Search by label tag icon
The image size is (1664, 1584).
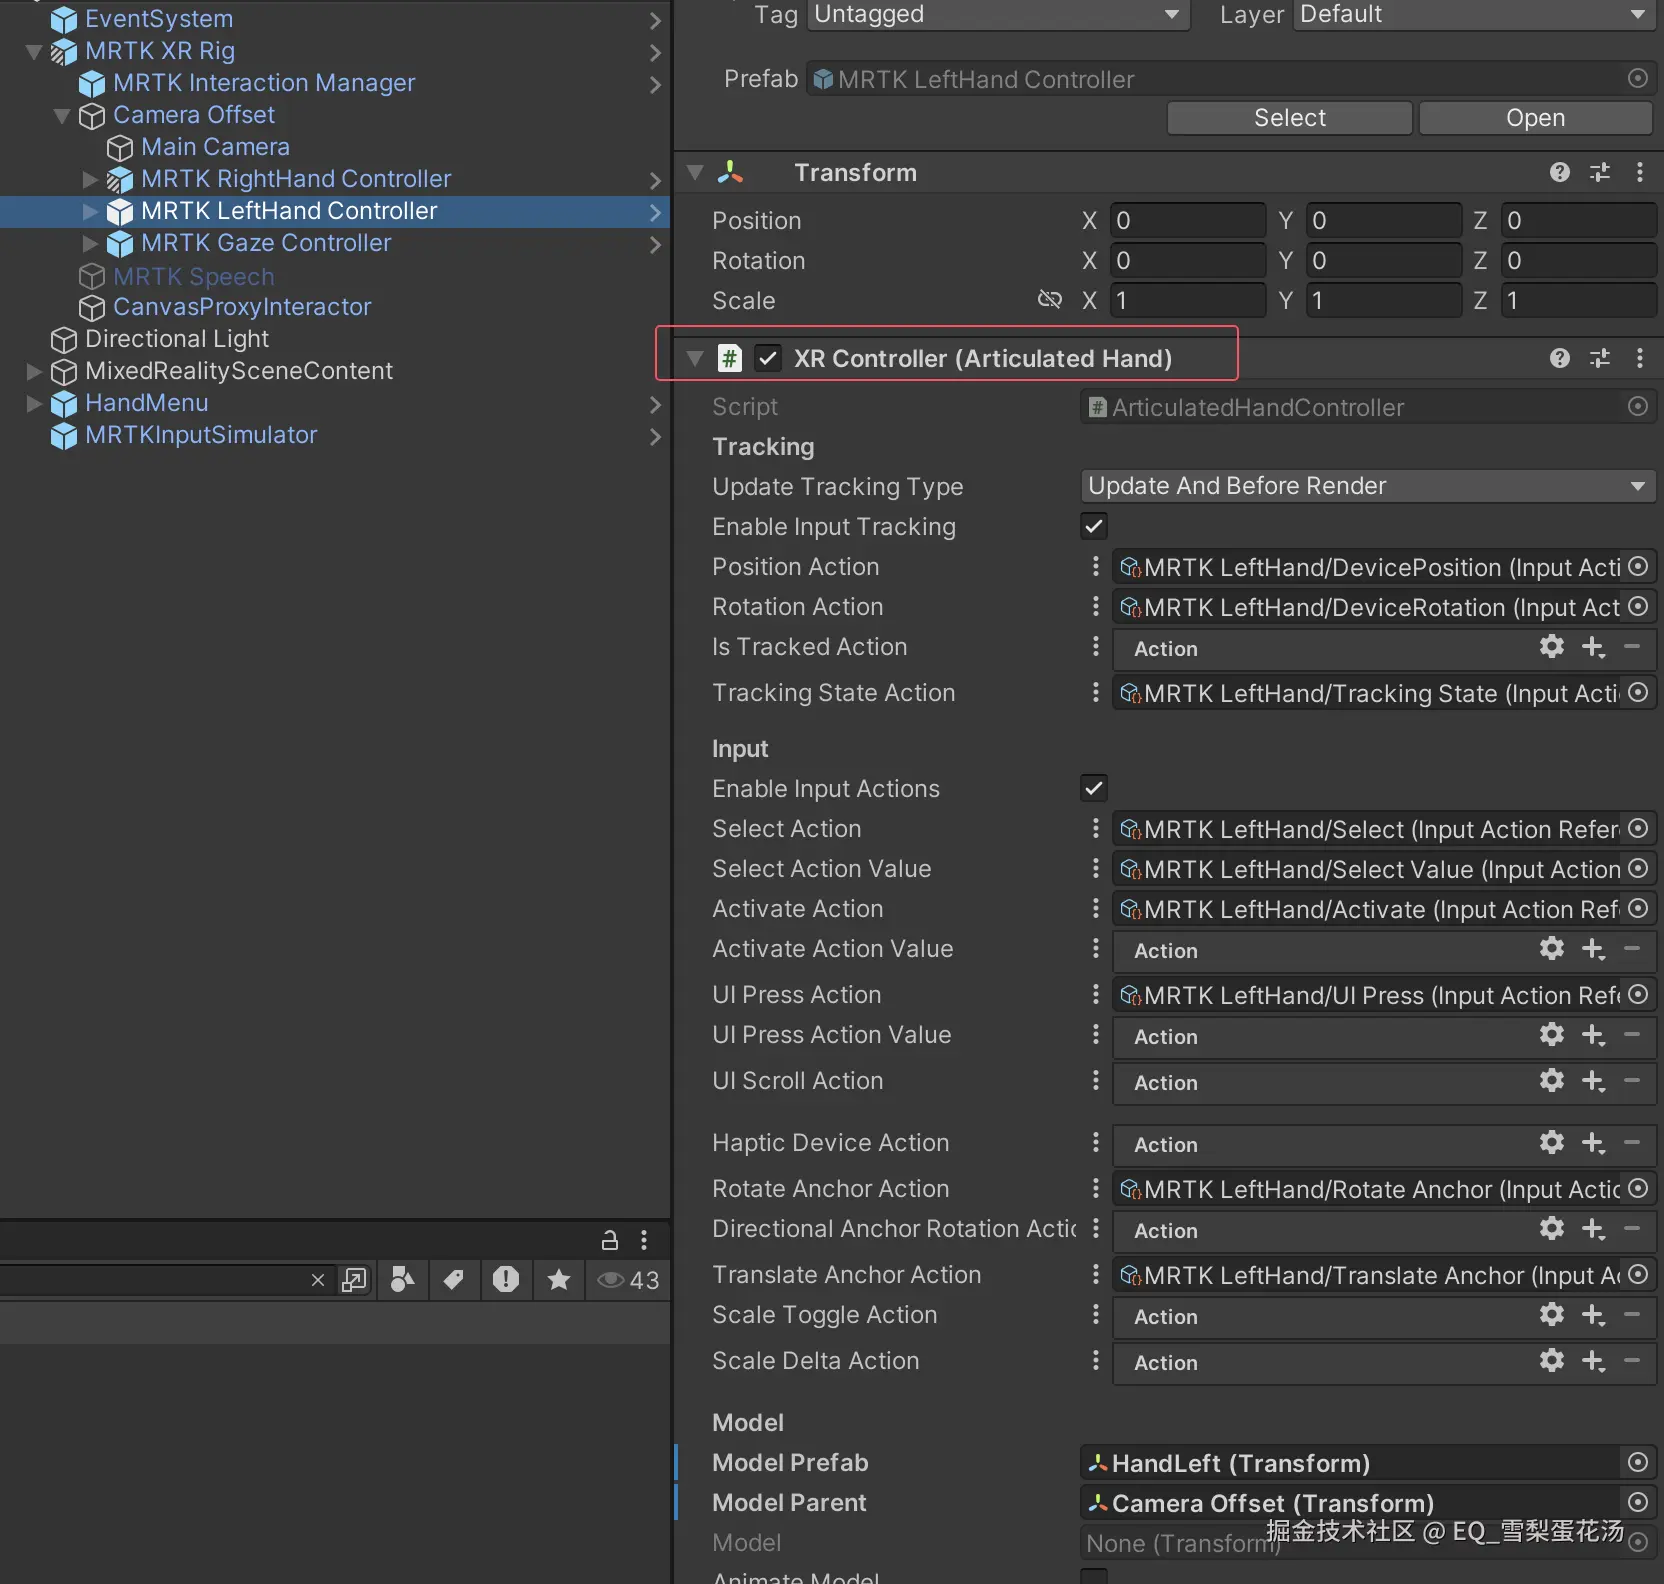click(x=454, y=1280)
